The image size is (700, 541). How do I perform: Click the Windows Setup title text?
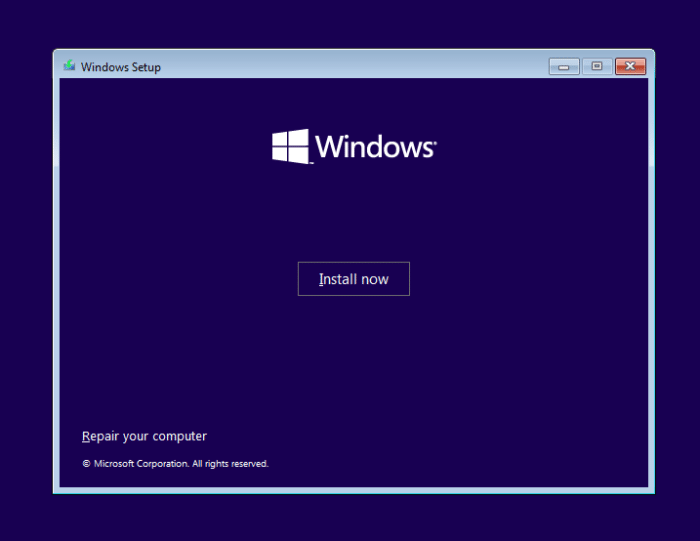click(121, 67)
